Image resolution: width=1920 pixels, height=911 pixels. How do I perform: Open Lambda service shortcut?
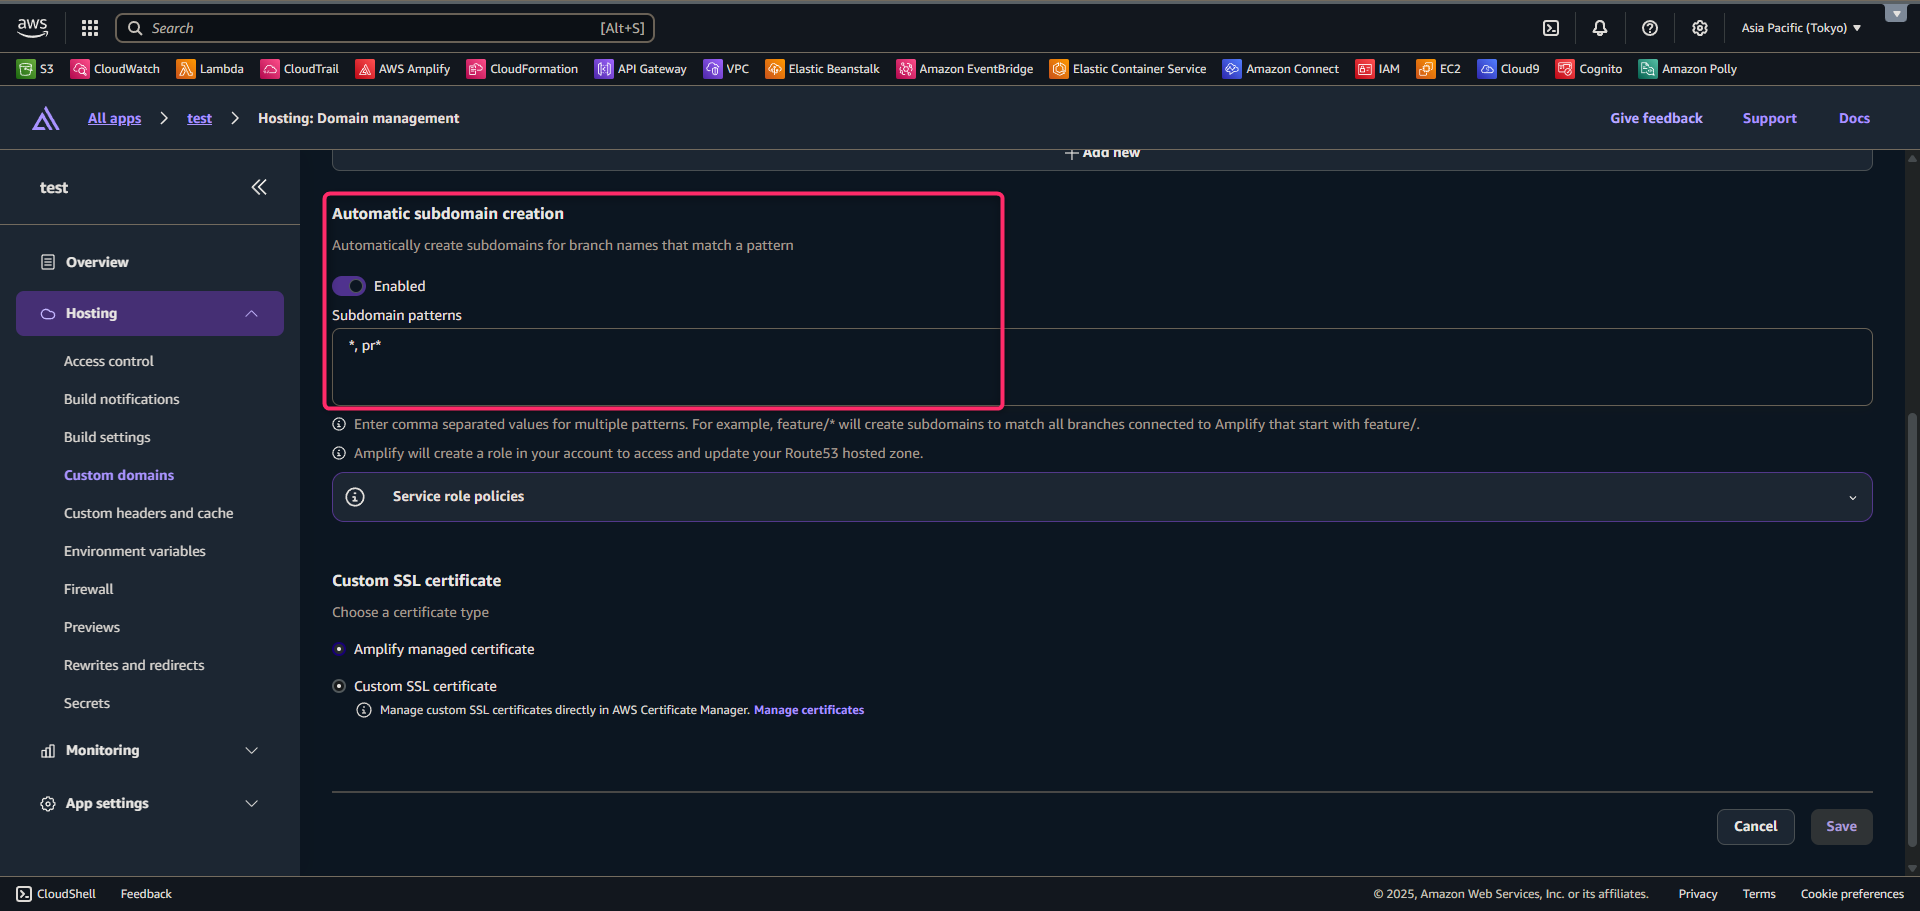click(x=210, y=69)
